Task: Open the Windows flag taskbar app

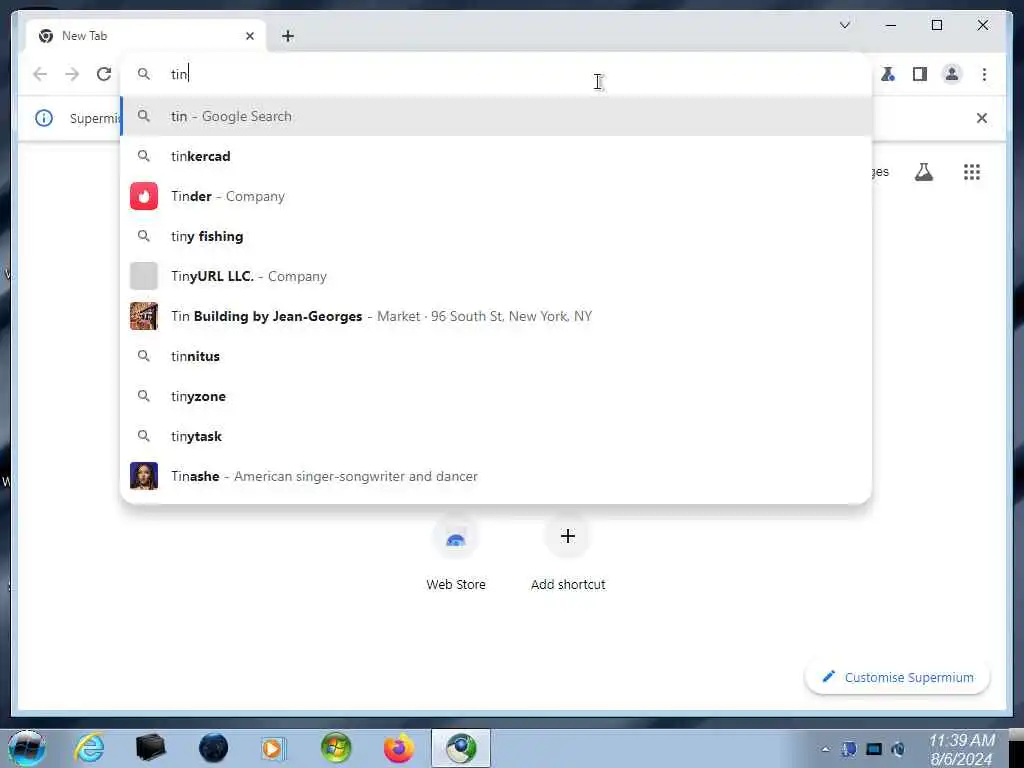Action: pyautogui.click(x=336, y=748)
